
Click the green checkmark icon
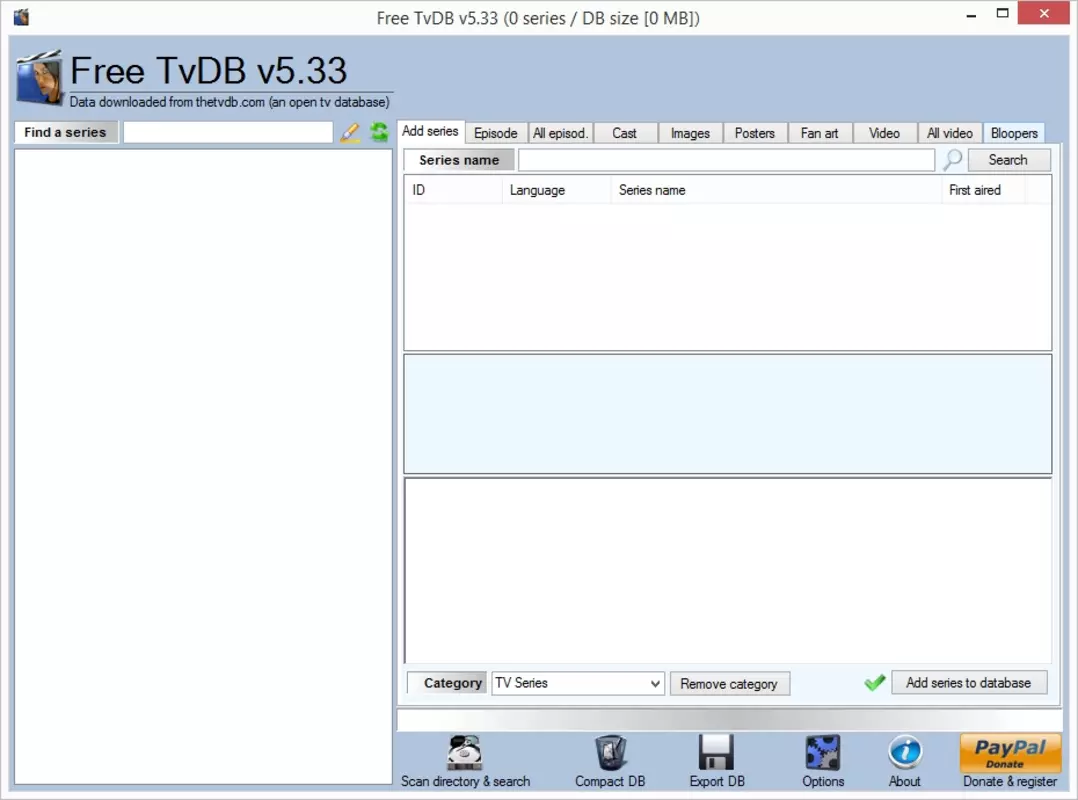(x=874, y=682)
